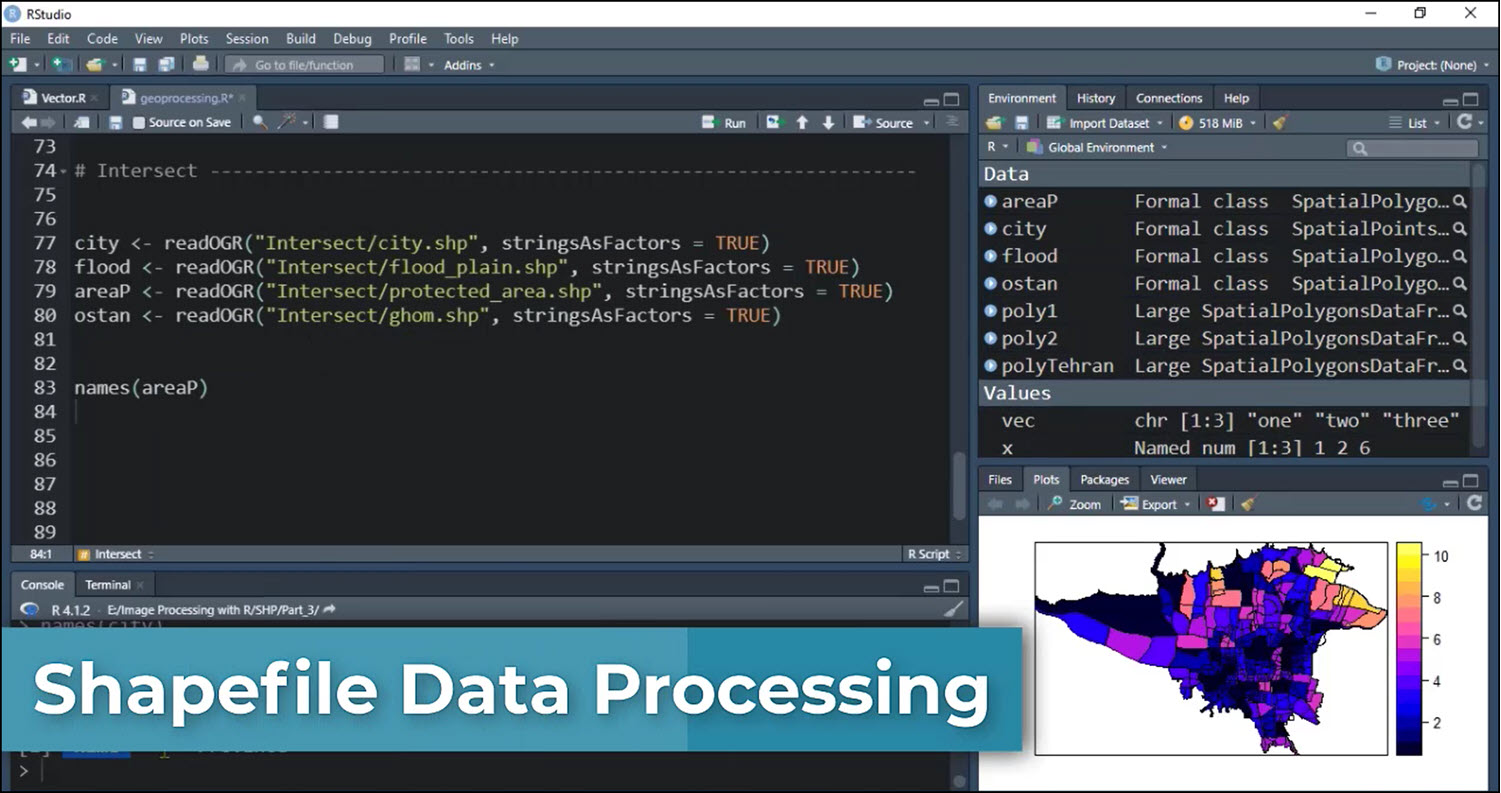
Task: Click the names(areaP) code line
Action: [141, 387]
